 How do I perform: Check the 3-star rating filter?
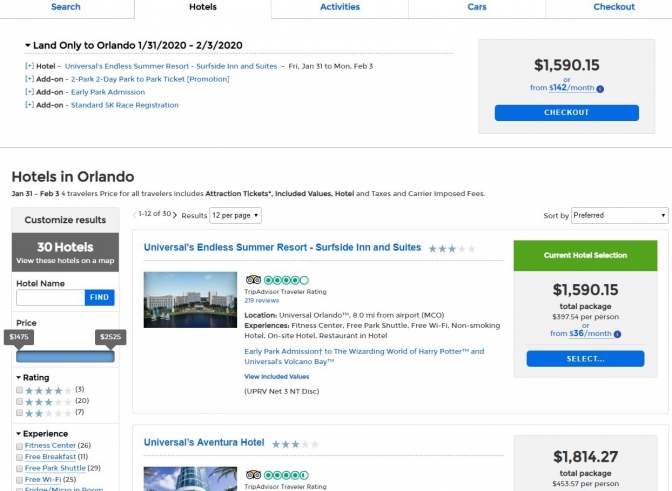pyautogui.click(x=19, y=401)
